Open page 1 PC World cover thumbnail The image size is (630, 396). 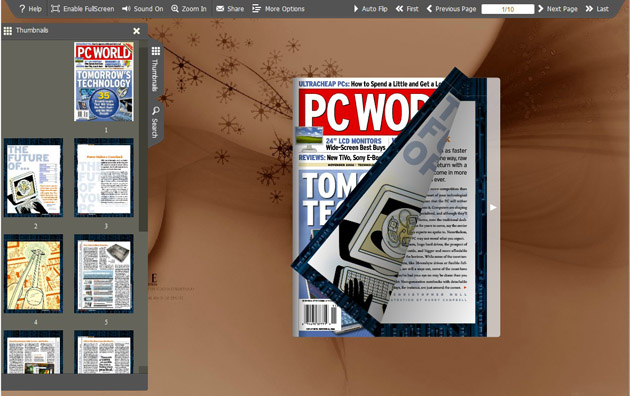[104, 82]
